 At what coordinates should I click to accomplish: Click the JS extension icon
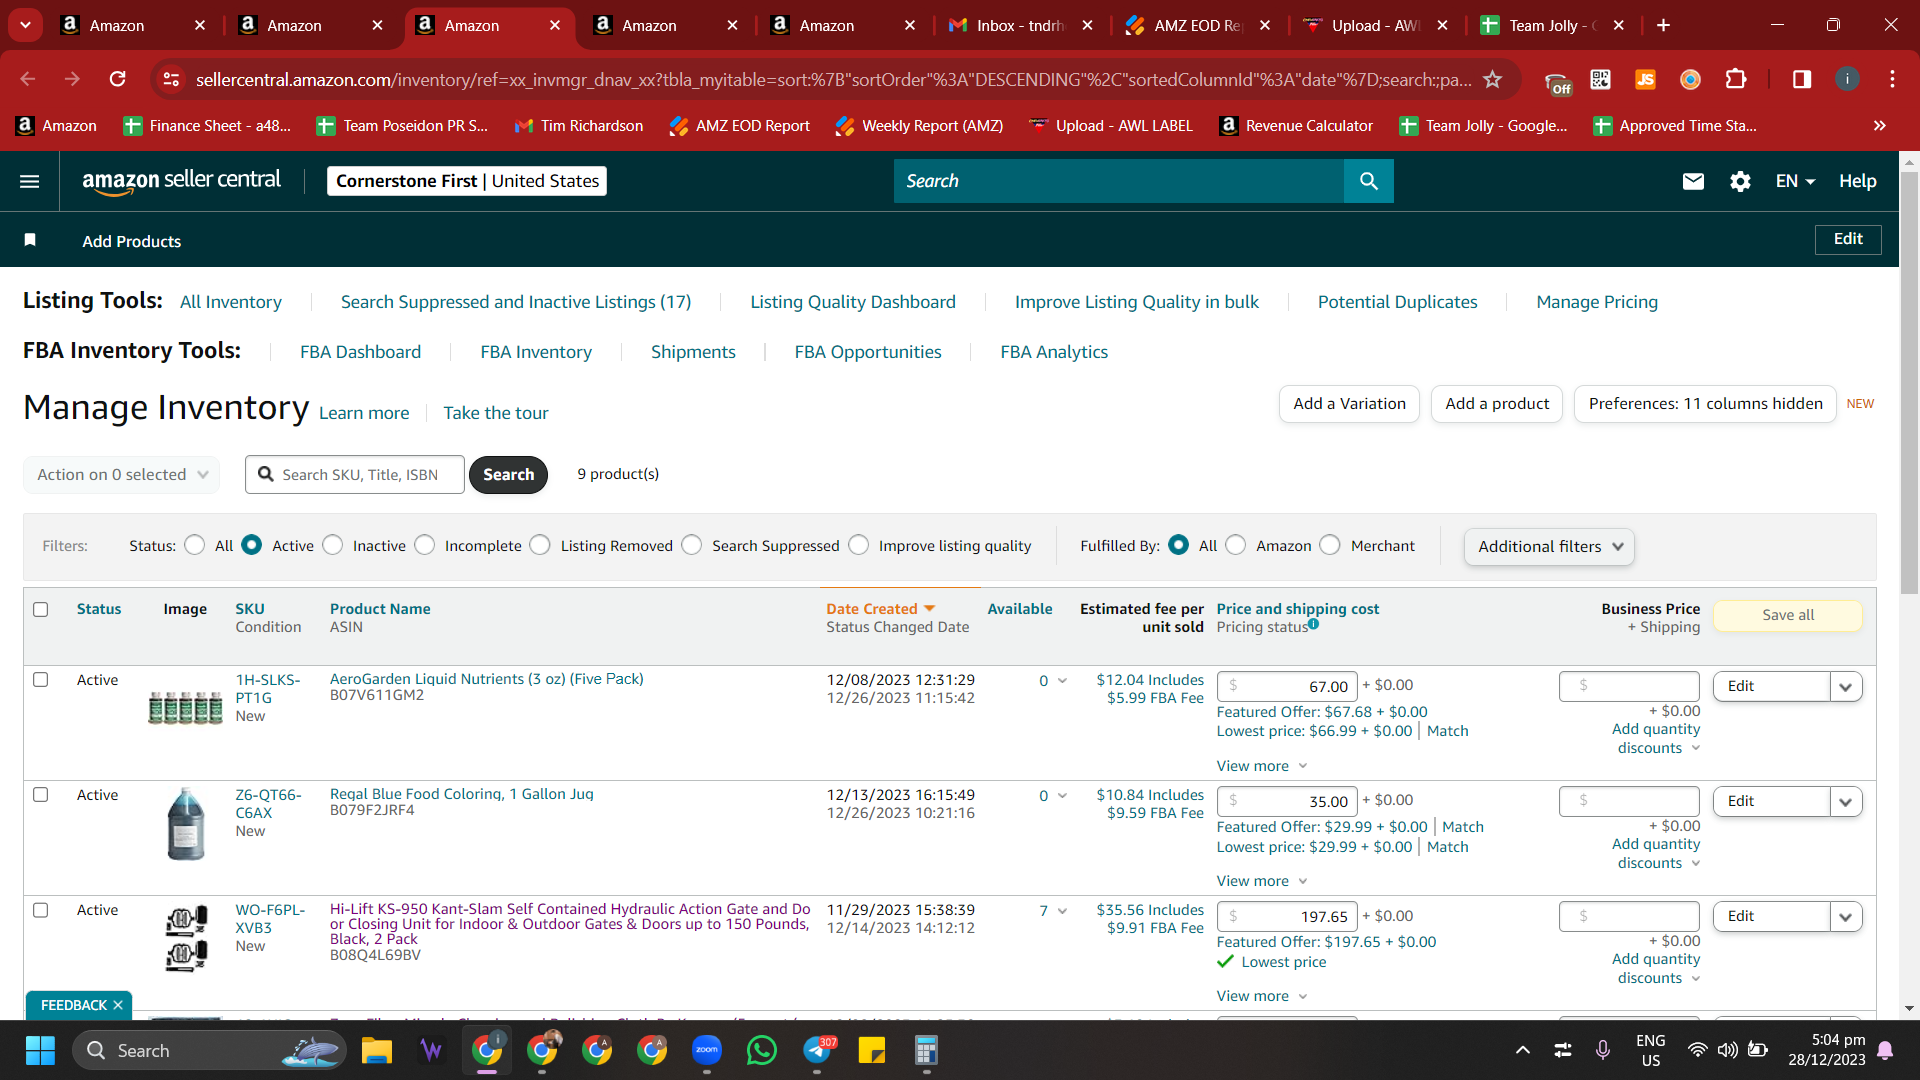pyautogui.click(x=1645, y=79)
